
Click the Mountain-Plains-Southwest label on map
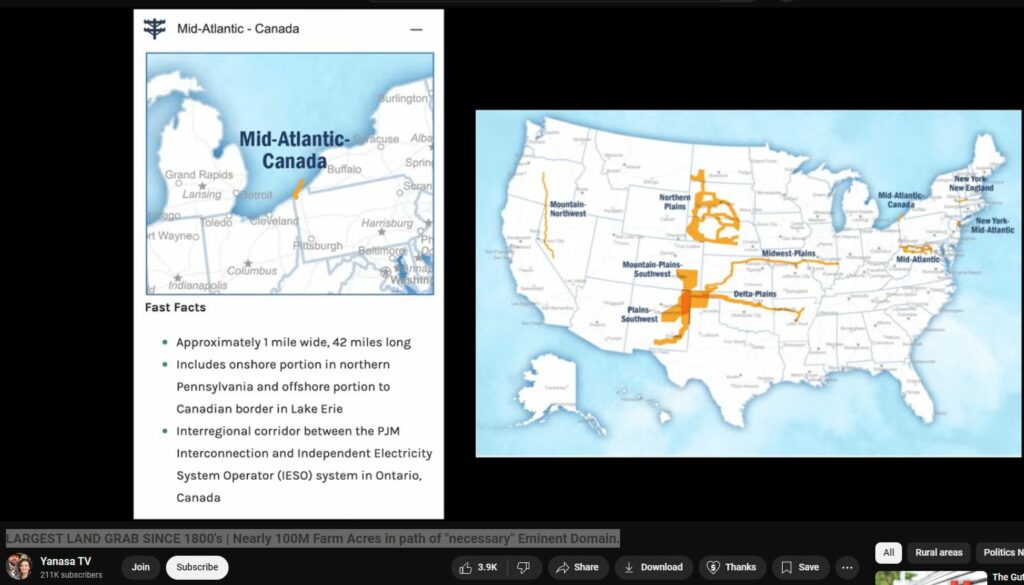(x=652, y=269)
